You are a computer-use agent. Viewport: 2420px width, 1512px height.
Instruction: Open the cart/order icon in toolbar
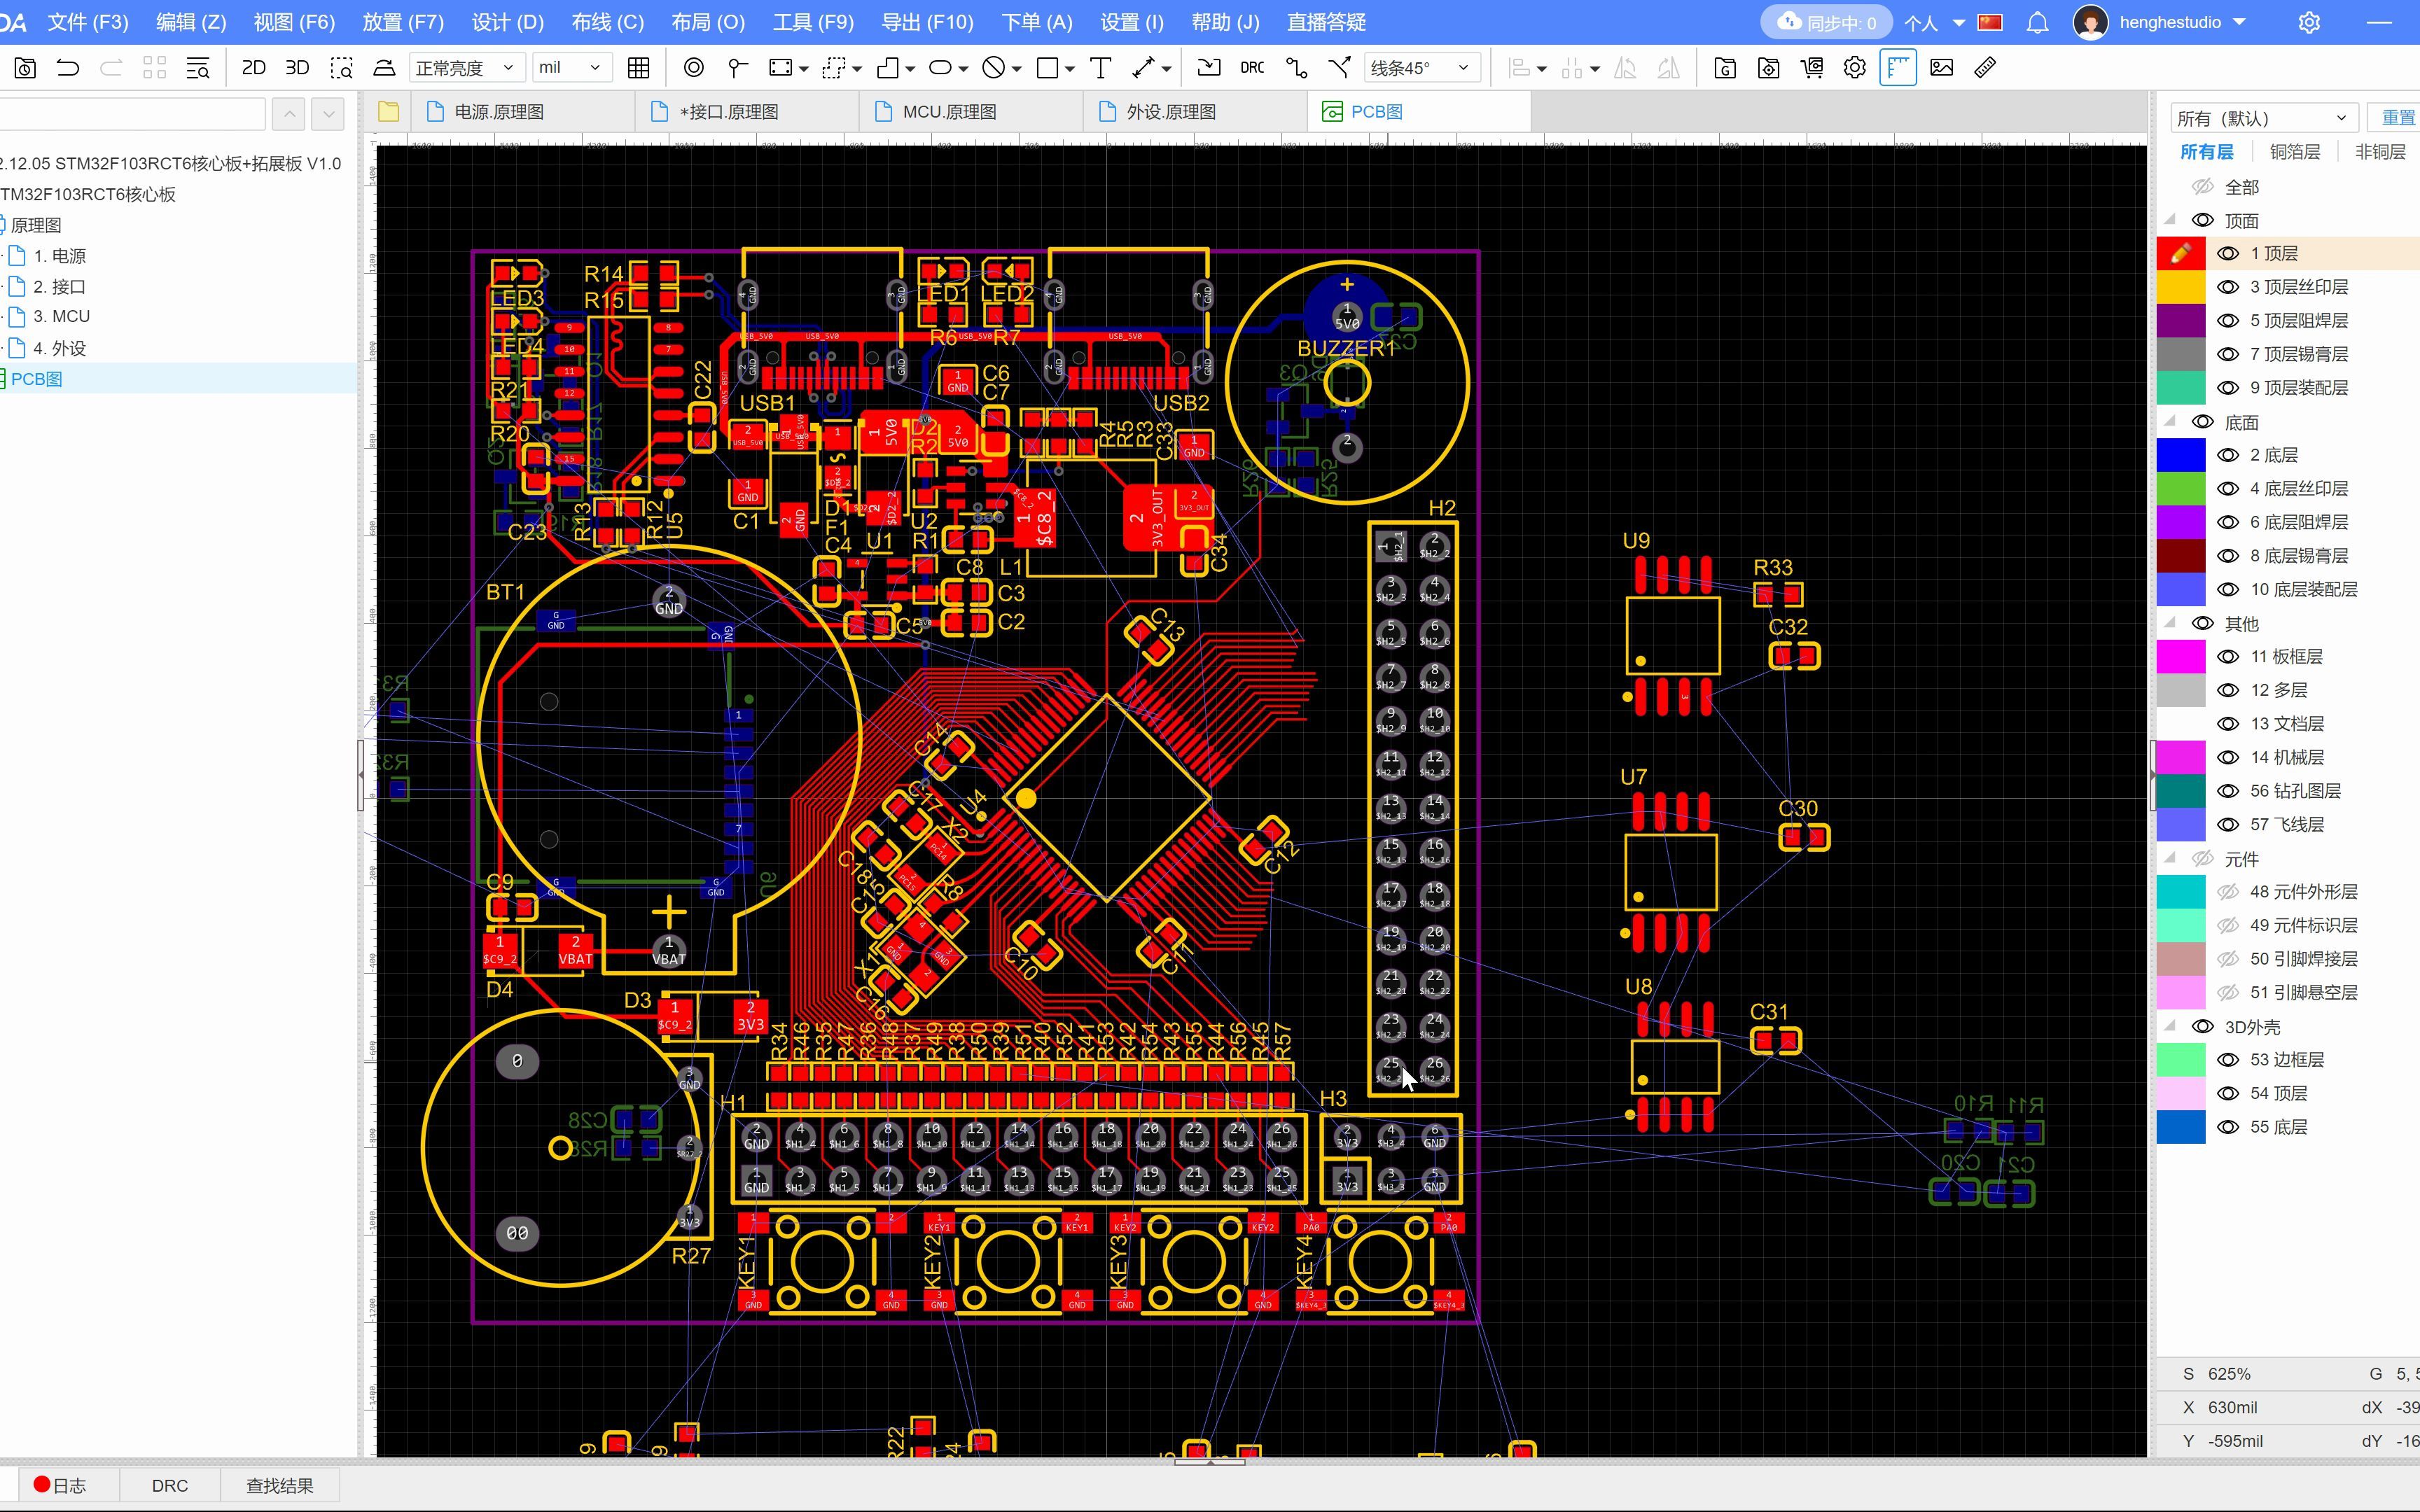coord(1813,67)
